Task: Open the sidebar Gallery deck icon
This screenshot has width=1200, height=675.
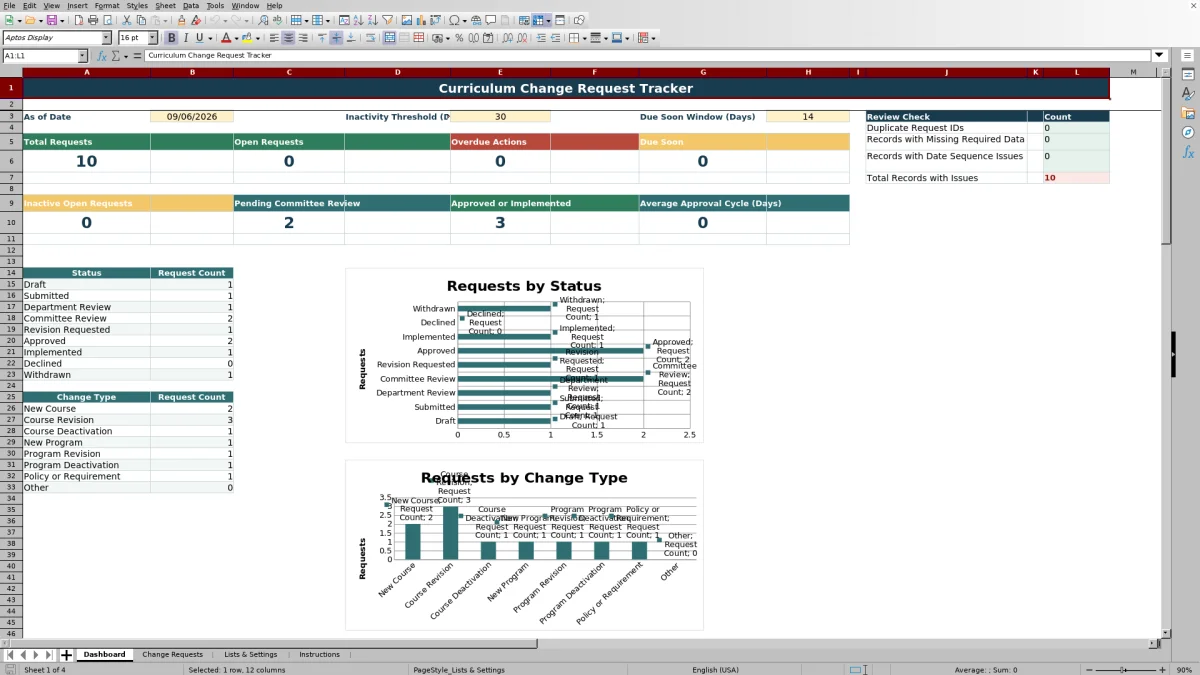Action: pyautogui.click(x=1188, y=113)
